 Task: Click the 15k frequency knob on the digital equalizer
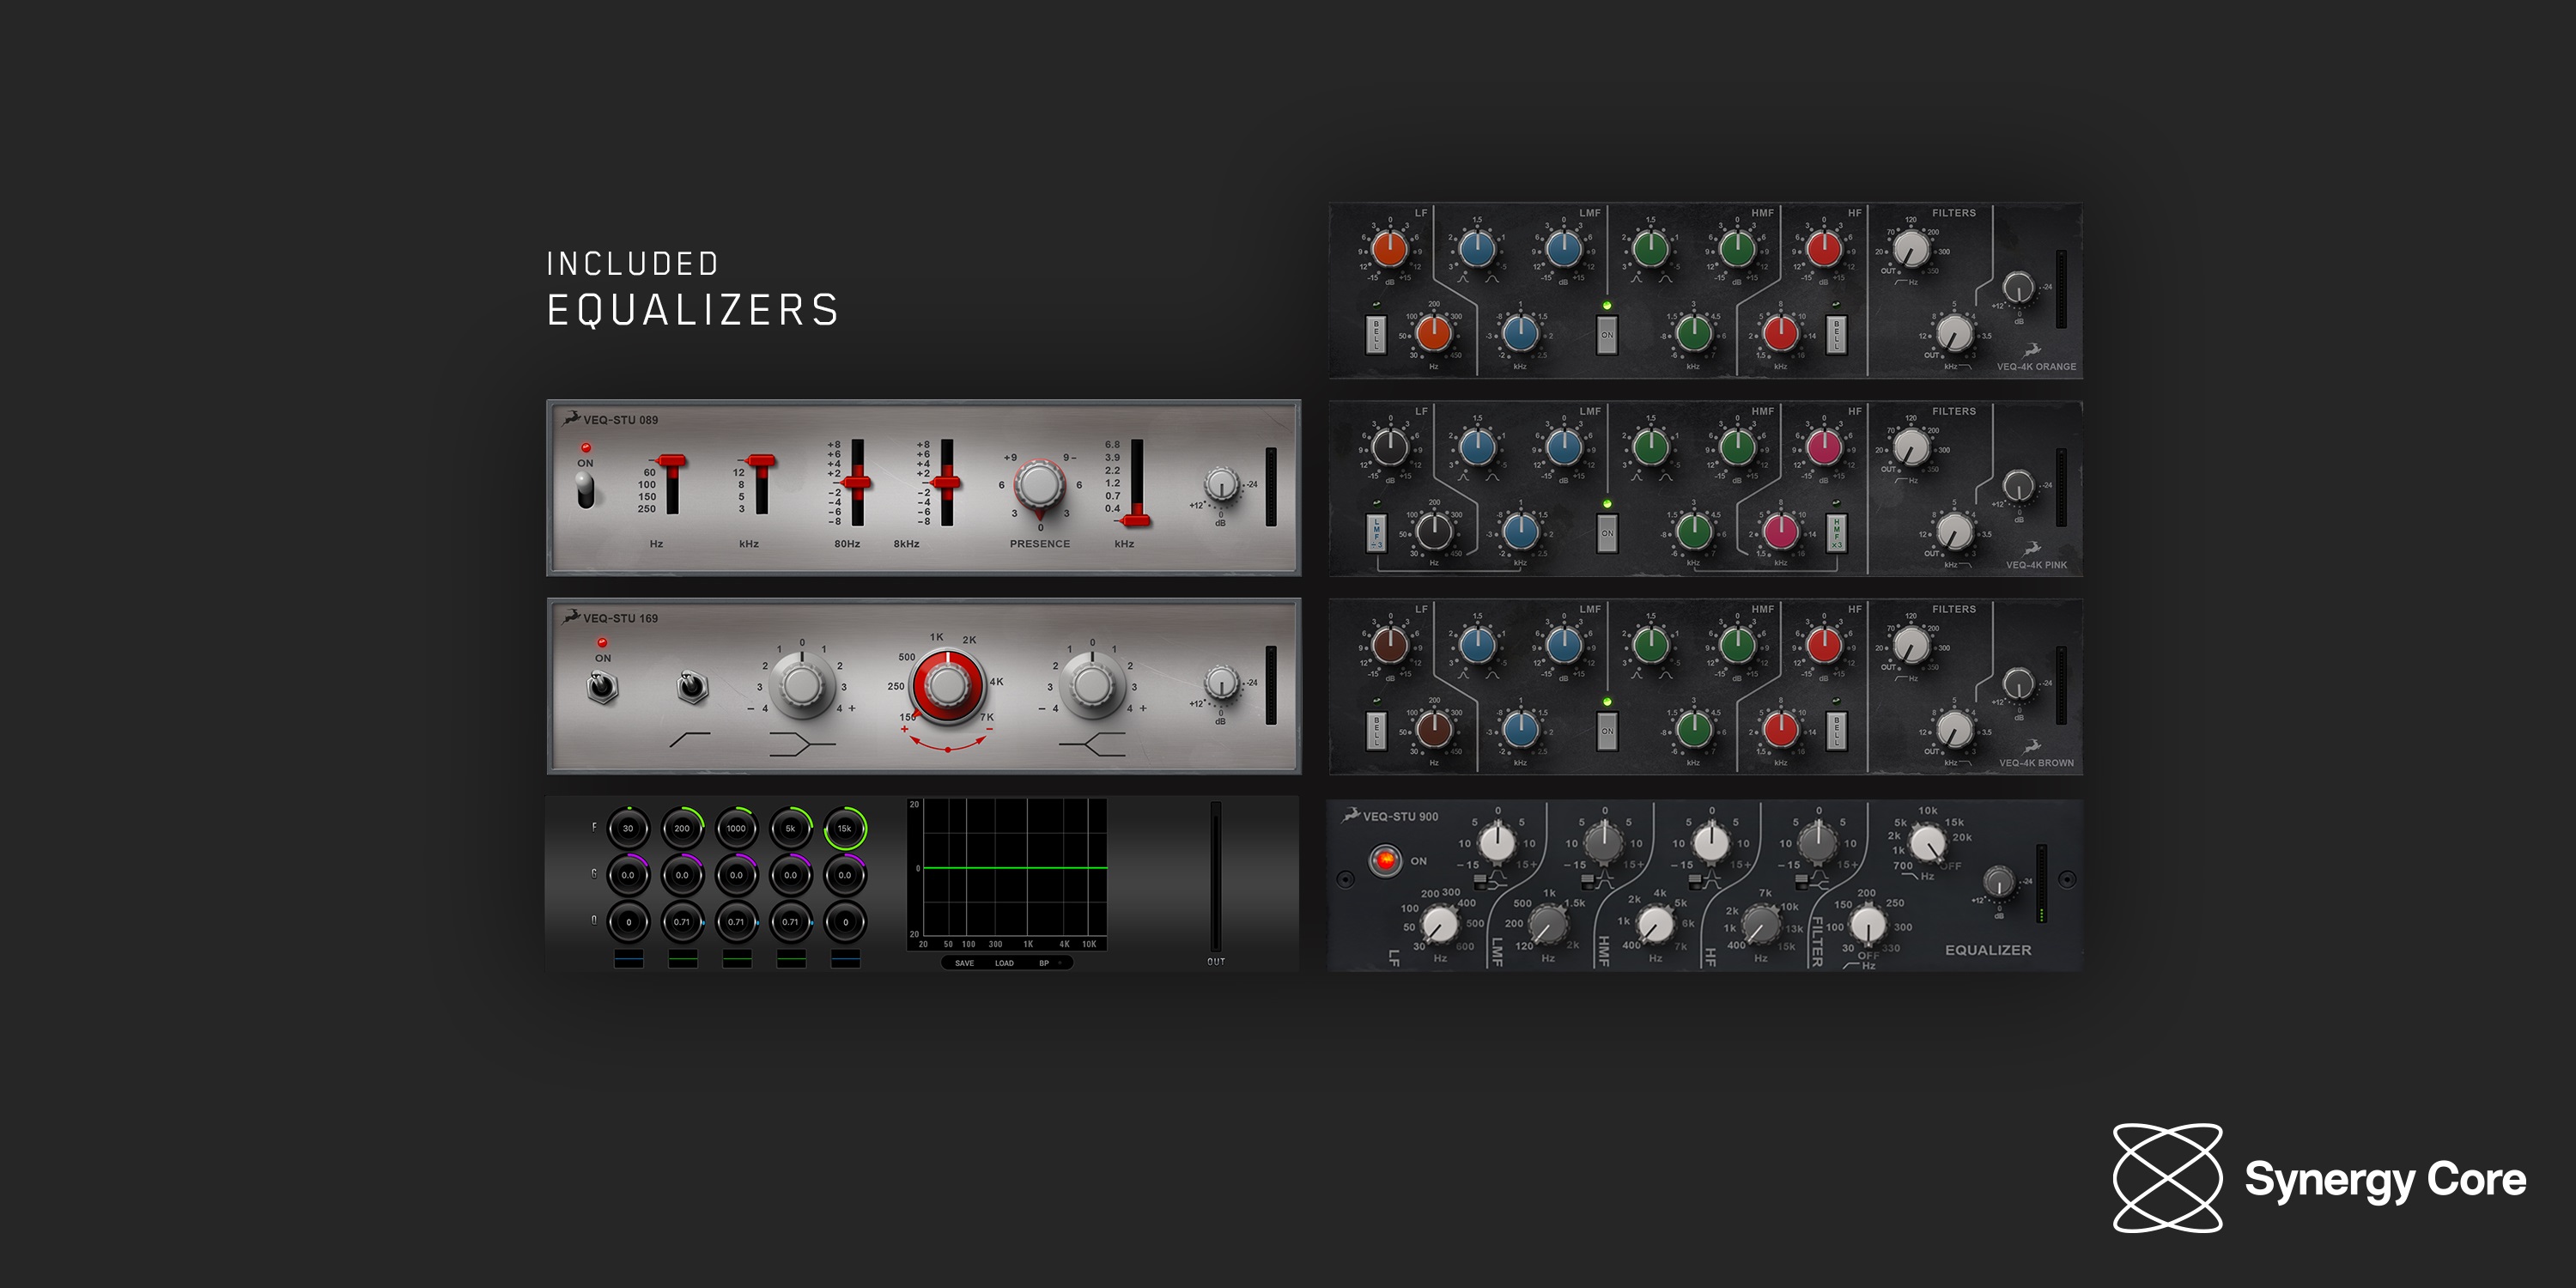pyautogui.click(x=843, y=829)
